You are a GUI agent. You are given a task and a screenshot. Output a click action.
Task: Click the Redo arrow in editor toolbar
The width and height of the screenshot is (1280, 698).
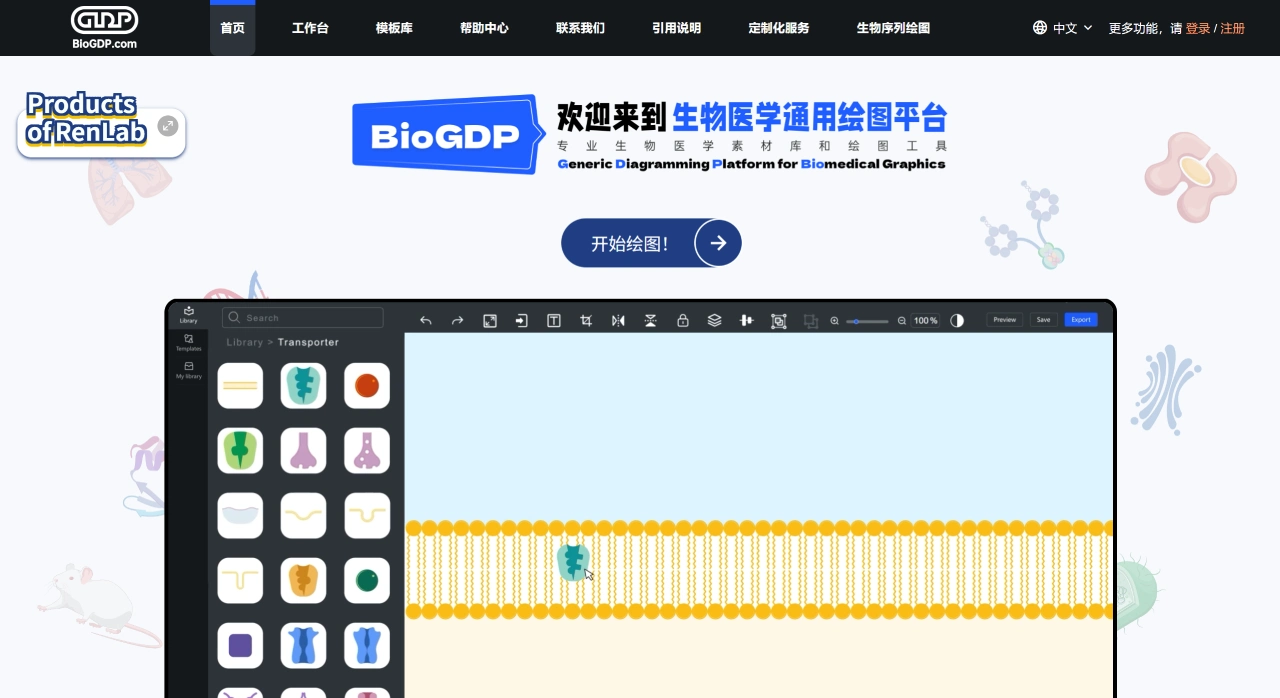[458, 321]
